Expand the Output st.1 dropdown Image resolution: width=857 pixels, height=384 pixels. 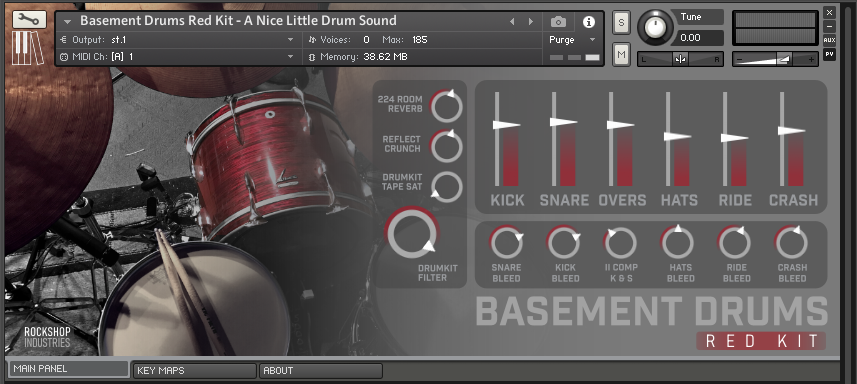click(291, 40)
